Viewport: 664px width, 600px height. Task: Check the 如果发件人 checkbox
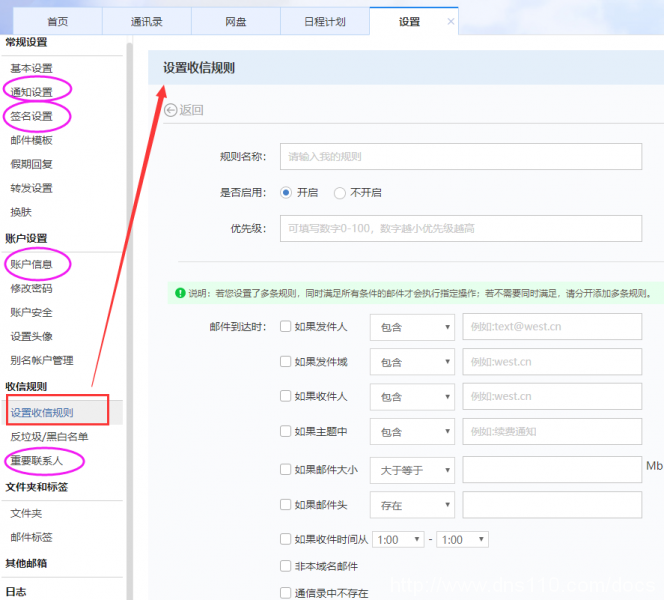285,326
